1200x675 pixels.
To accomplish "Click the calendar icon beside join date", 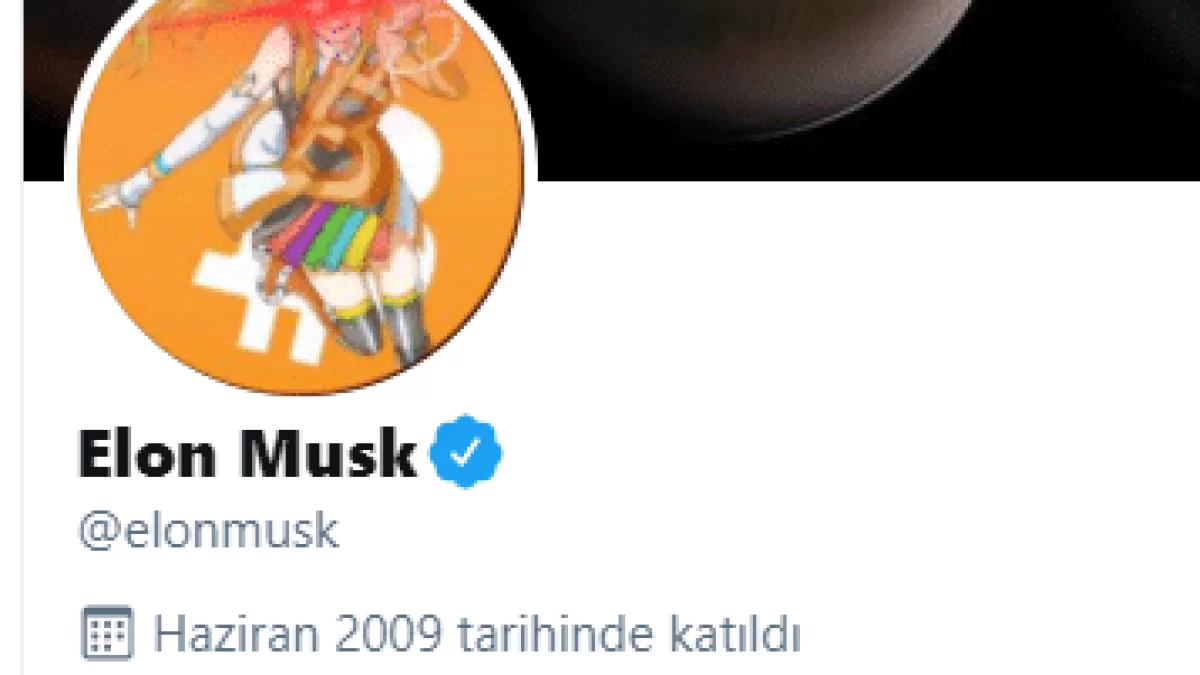I will [105, 633].
